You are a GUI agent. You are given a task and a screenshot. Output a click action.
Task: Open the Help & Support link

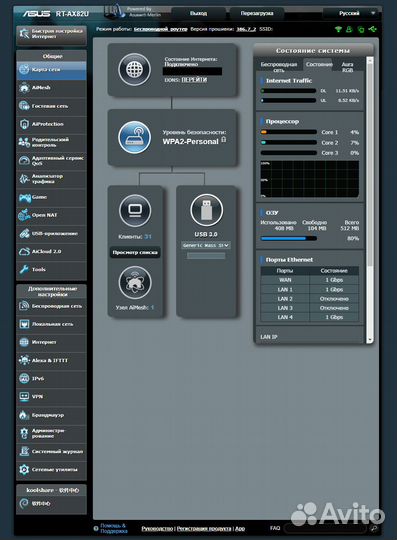(114, 528)
